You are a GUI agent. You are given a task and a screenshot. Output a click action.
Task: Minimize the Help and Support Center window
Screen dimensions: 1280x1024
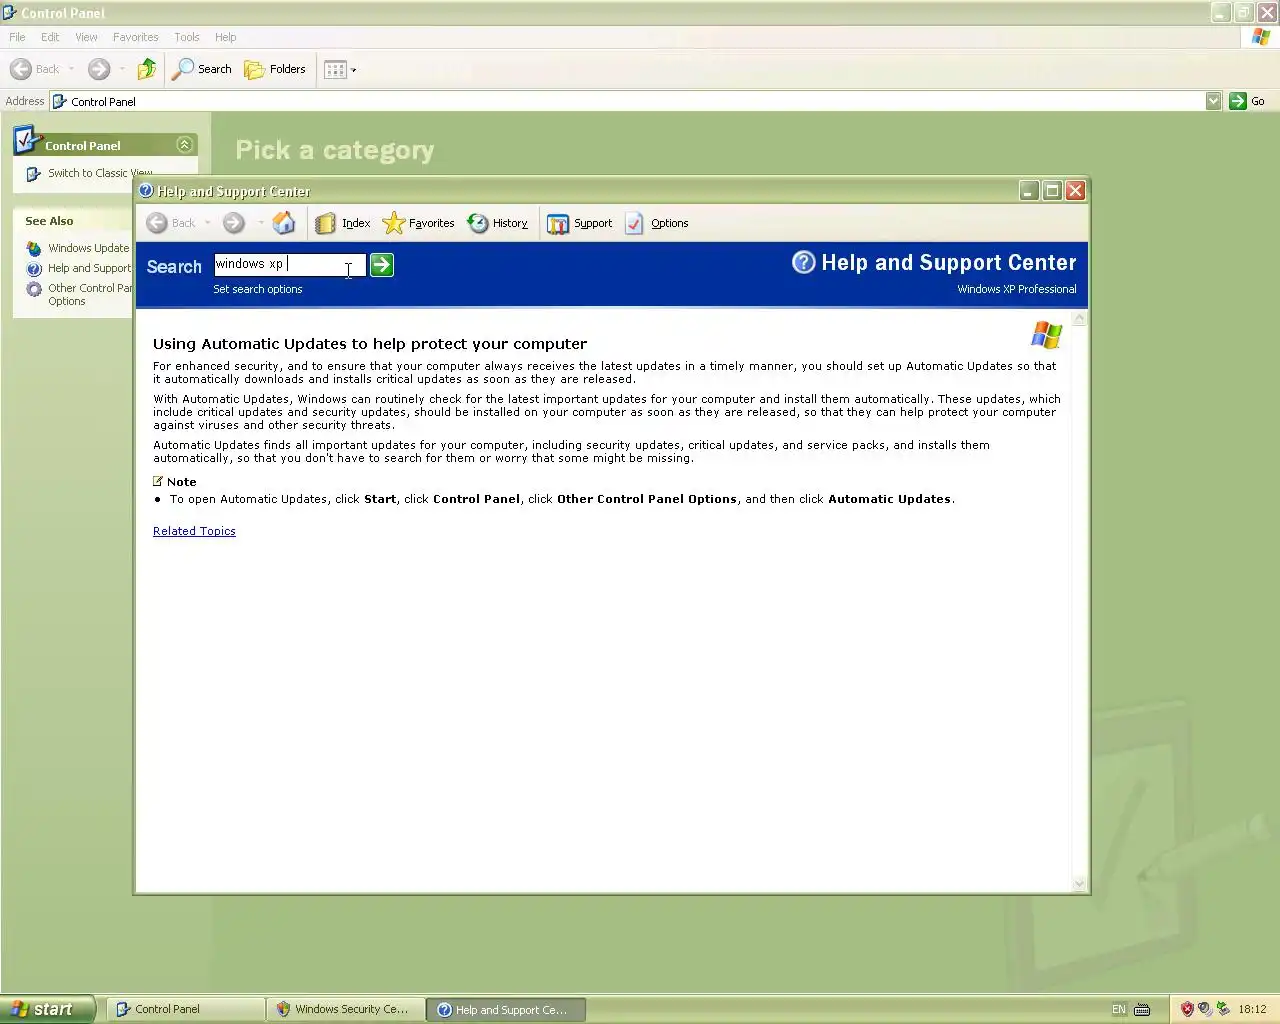pos(1029,191)
